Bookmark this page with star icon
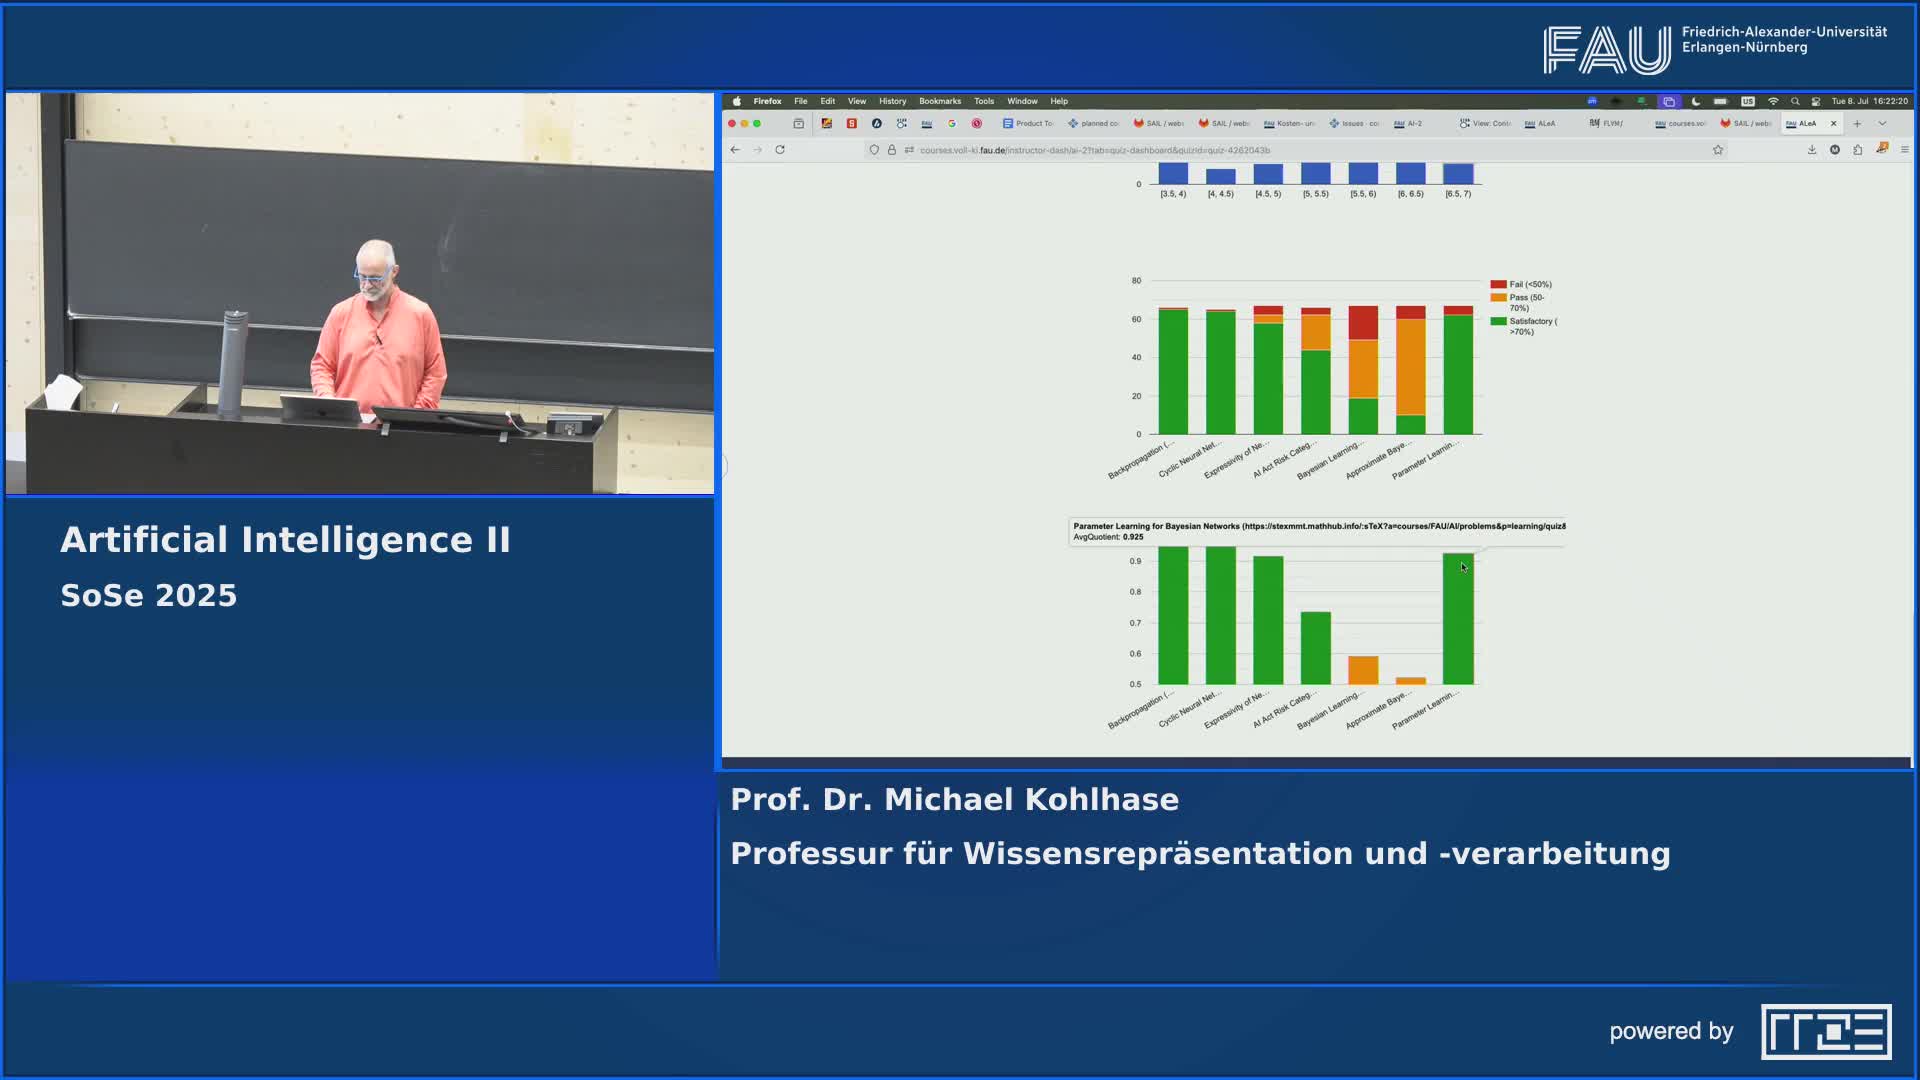Image resolution: width=1920 pixels, height=1080 pixels. 1718,150
